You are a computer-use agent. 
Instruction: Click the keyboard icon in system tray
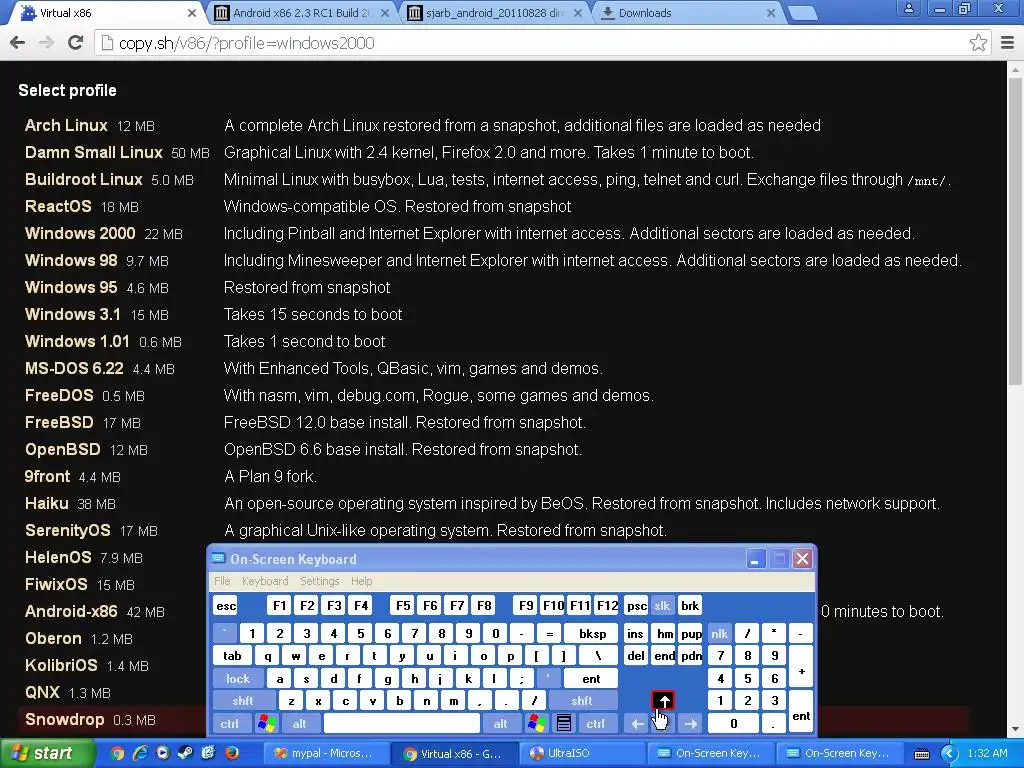coord(921,754)
